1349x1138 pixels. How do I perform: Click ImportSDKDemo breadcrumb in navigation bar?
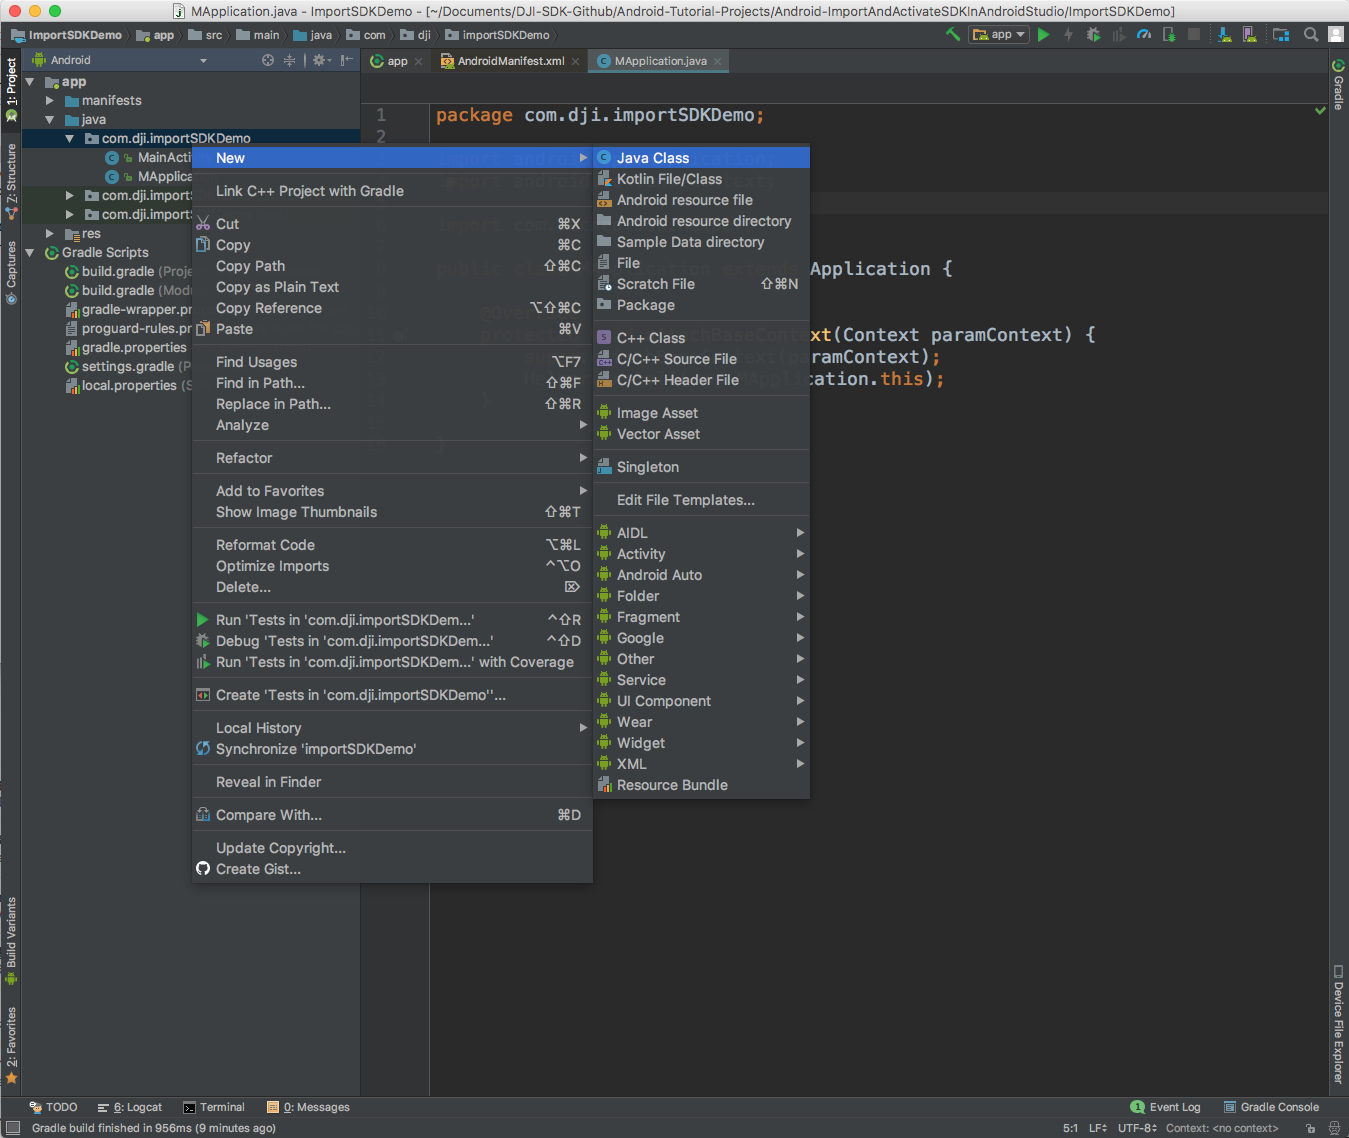point(66,35)
